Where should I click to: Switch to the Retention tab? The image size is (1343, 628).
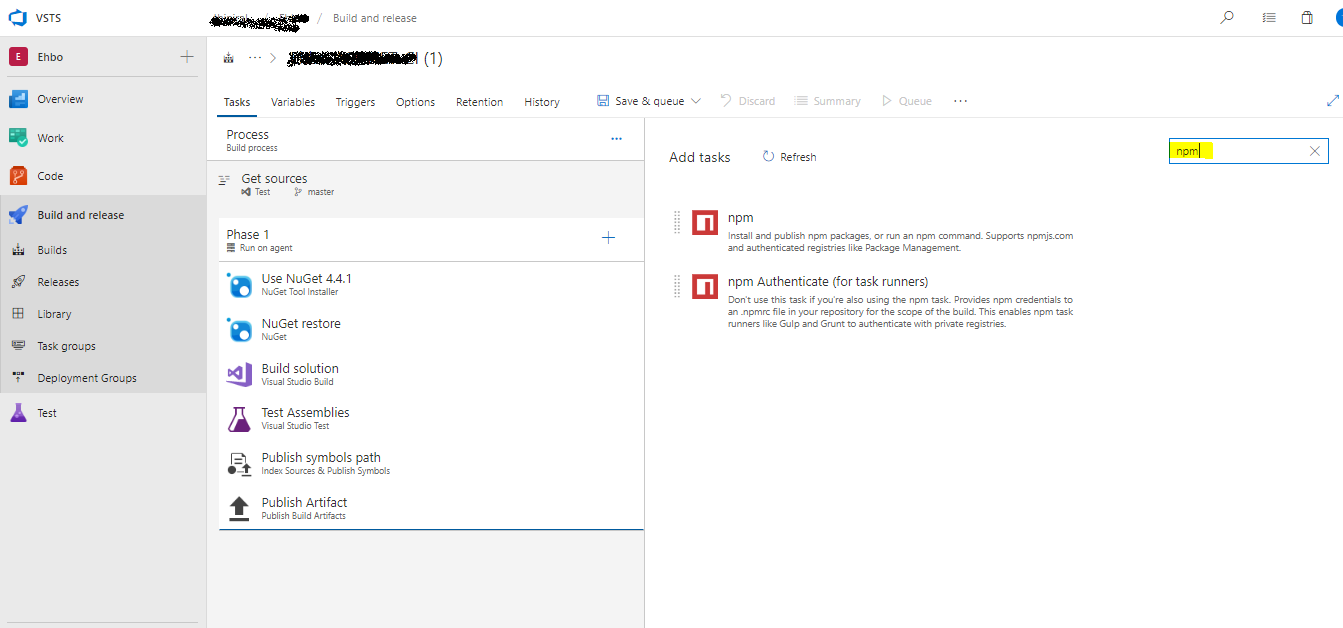pyautogui.click(x=479, y=102)
